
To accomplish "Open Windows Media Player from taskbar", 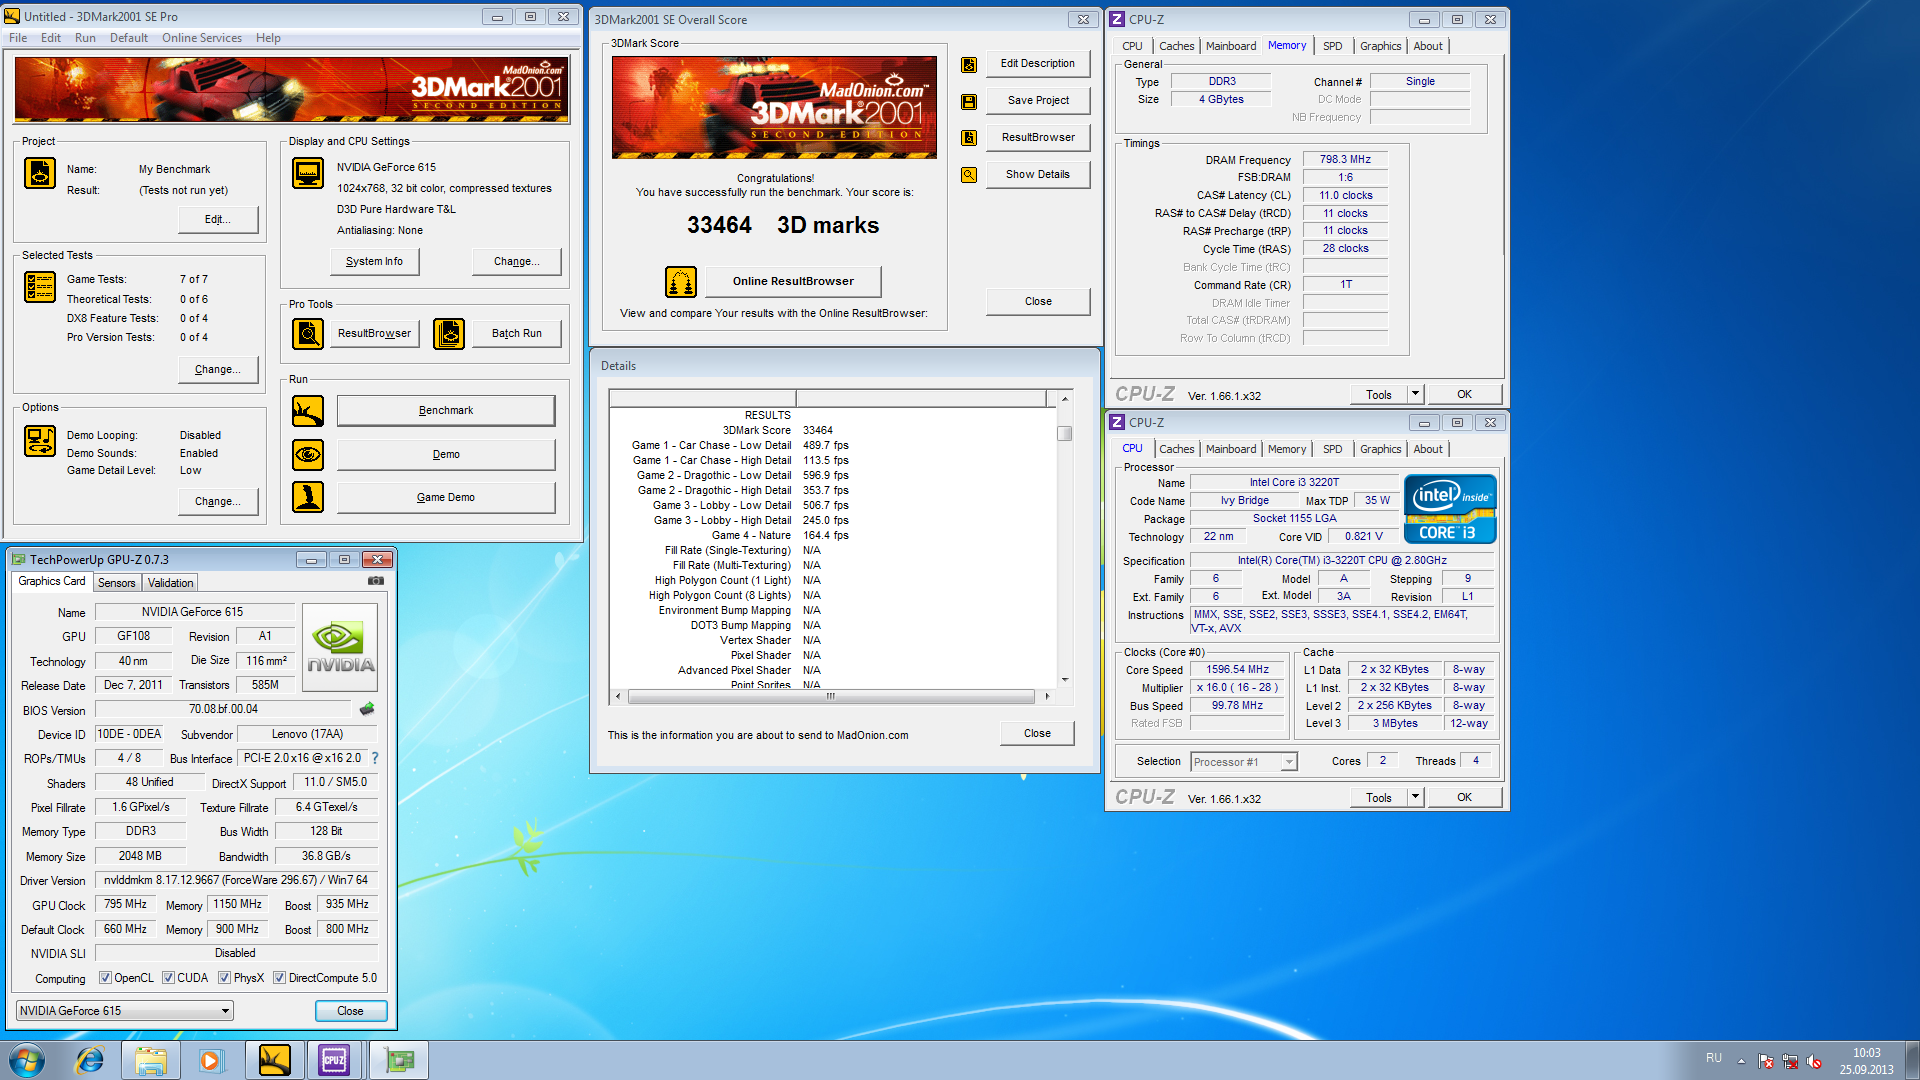I will [x=211, y=1060].
